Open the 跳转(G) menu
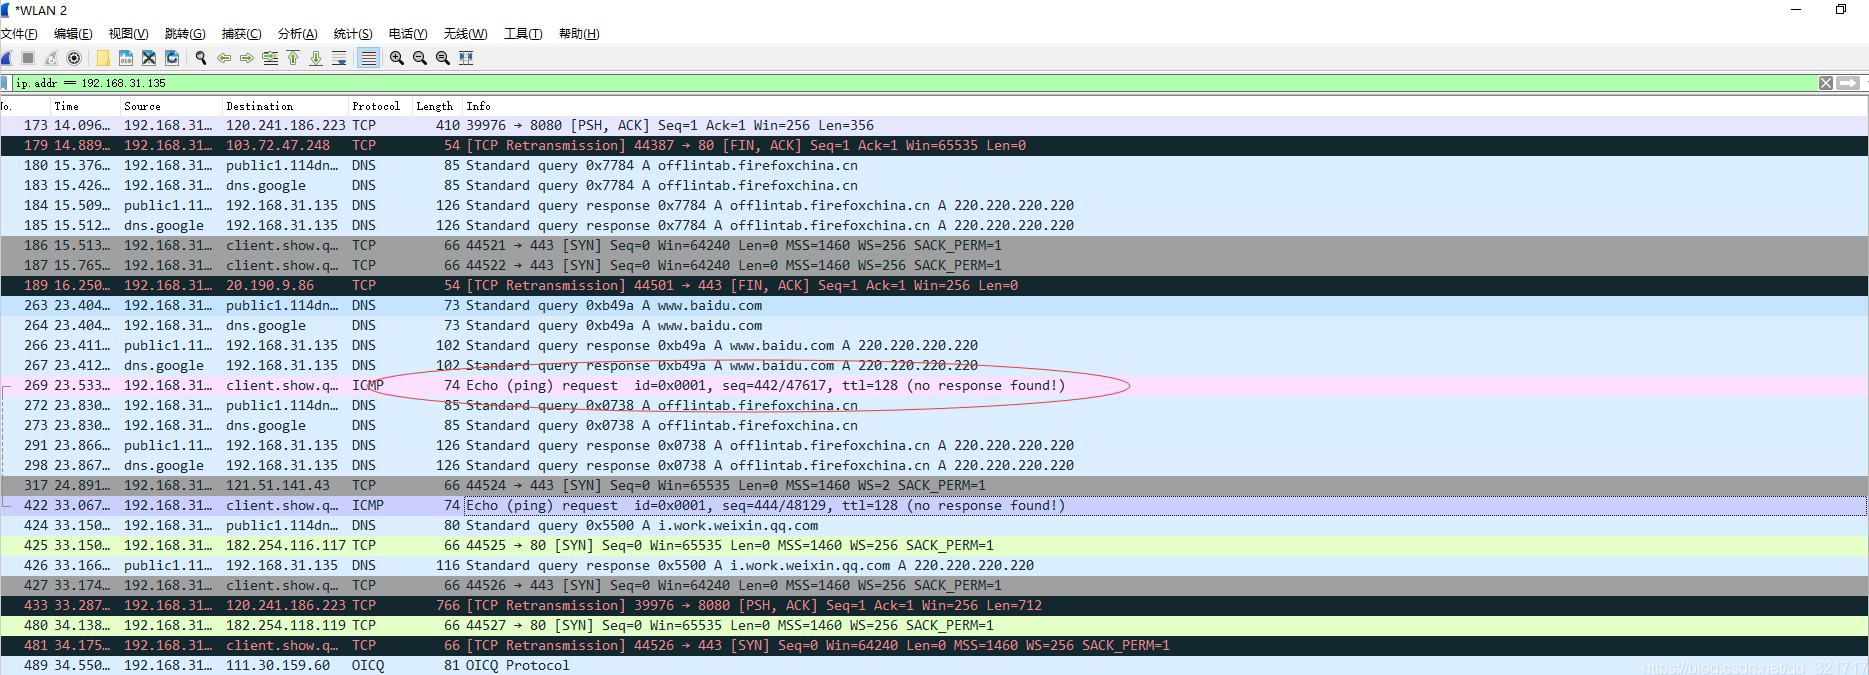 coord(185,34)
